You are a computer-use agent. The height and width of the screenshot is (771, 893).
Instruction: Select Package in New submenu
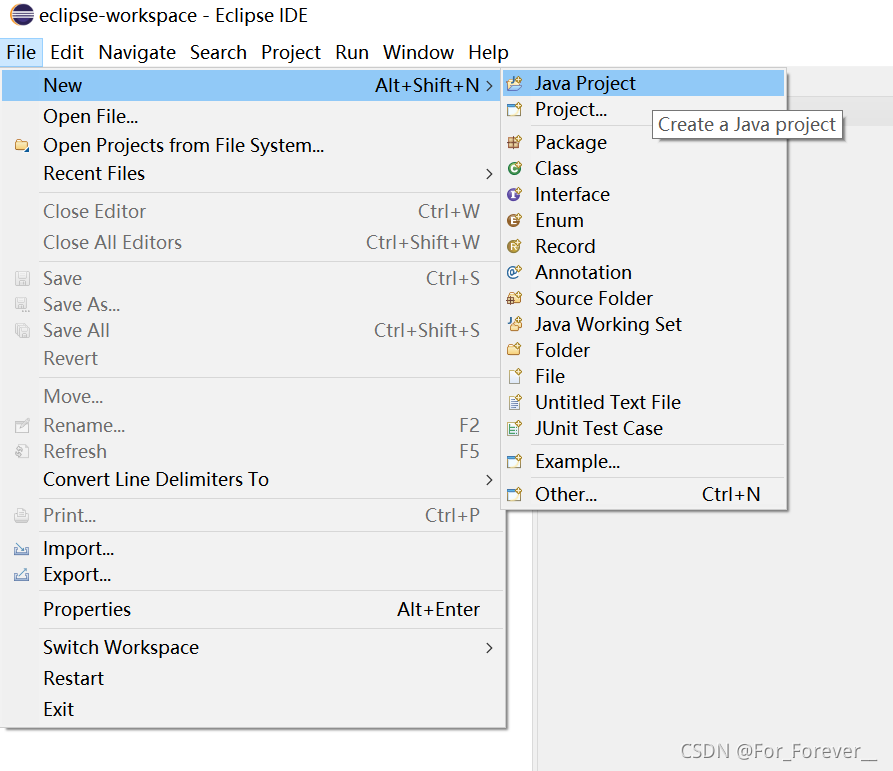point(644,142)
